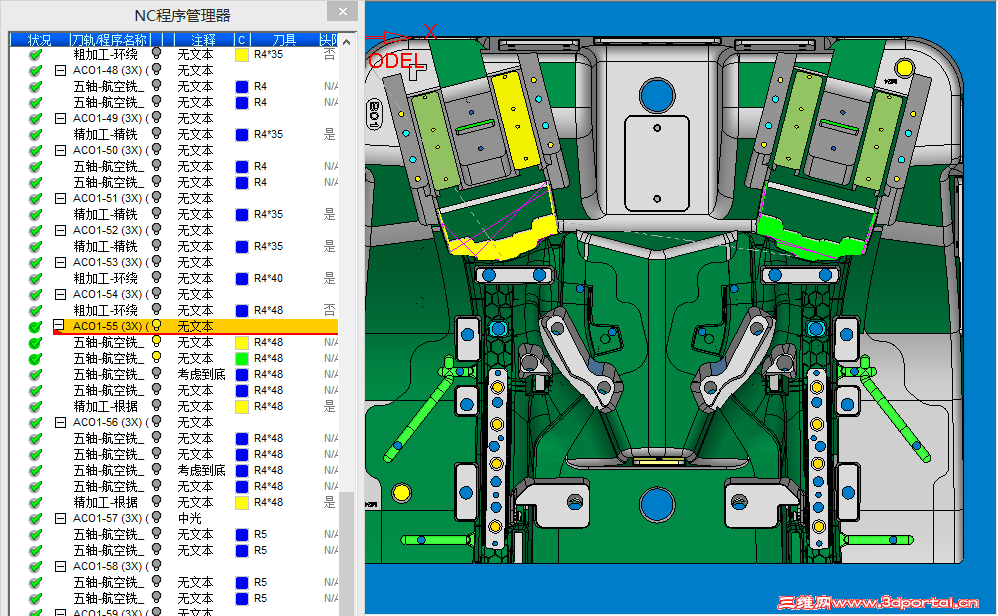Click the status checkmark of ACO1-49
998x616 pixels.
point(36,118)
